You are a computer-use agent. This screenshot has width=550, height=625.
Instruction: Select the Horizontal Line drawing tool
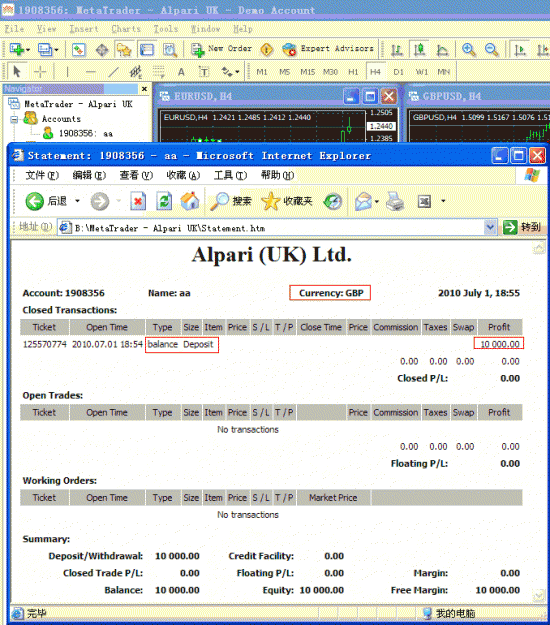(91, 72)
